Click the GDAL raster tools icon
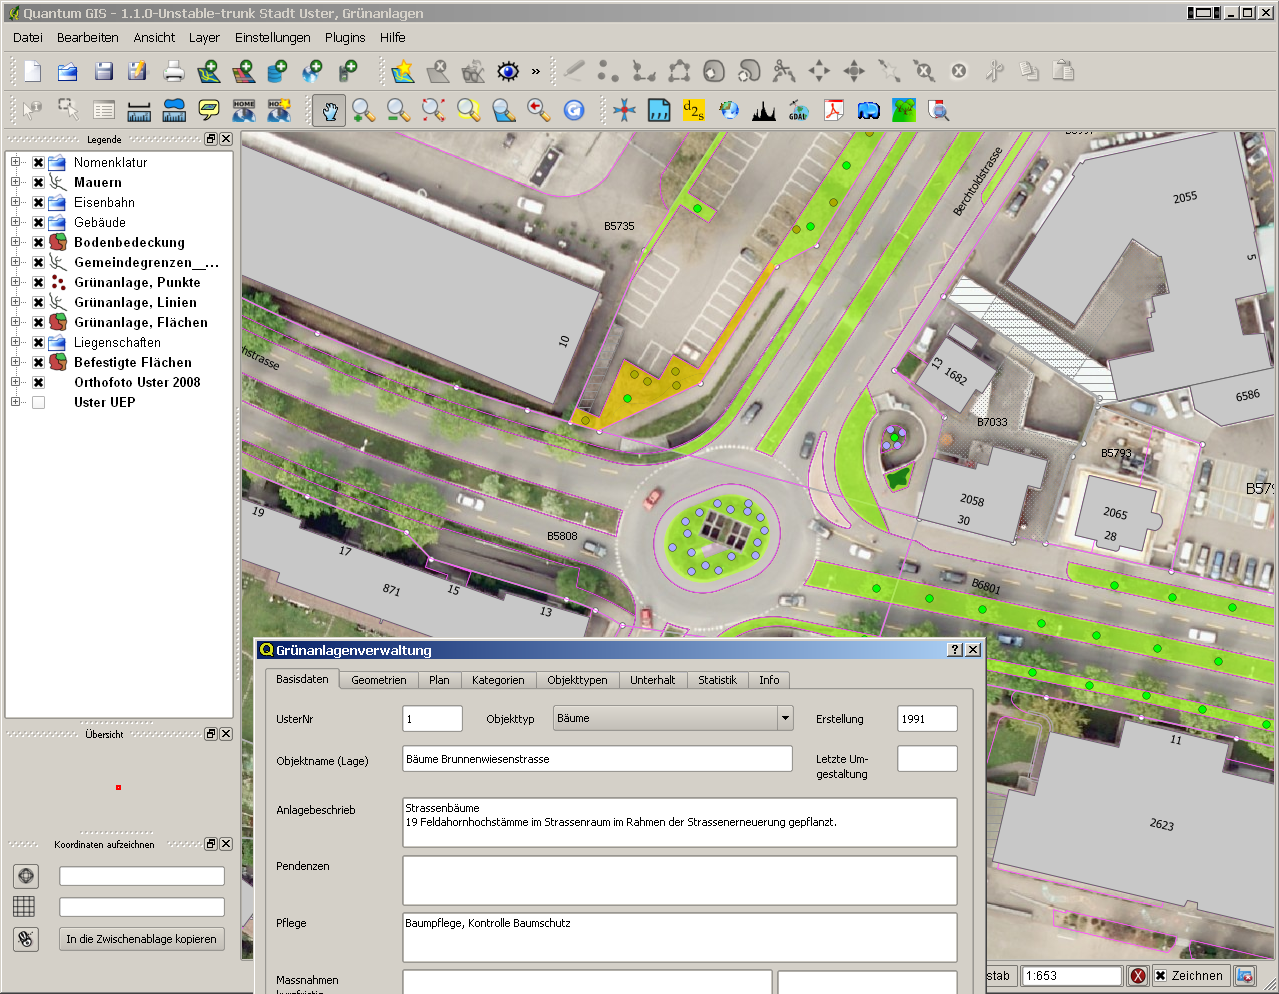This screenshot has width=1279, height=994. [798, 110]
